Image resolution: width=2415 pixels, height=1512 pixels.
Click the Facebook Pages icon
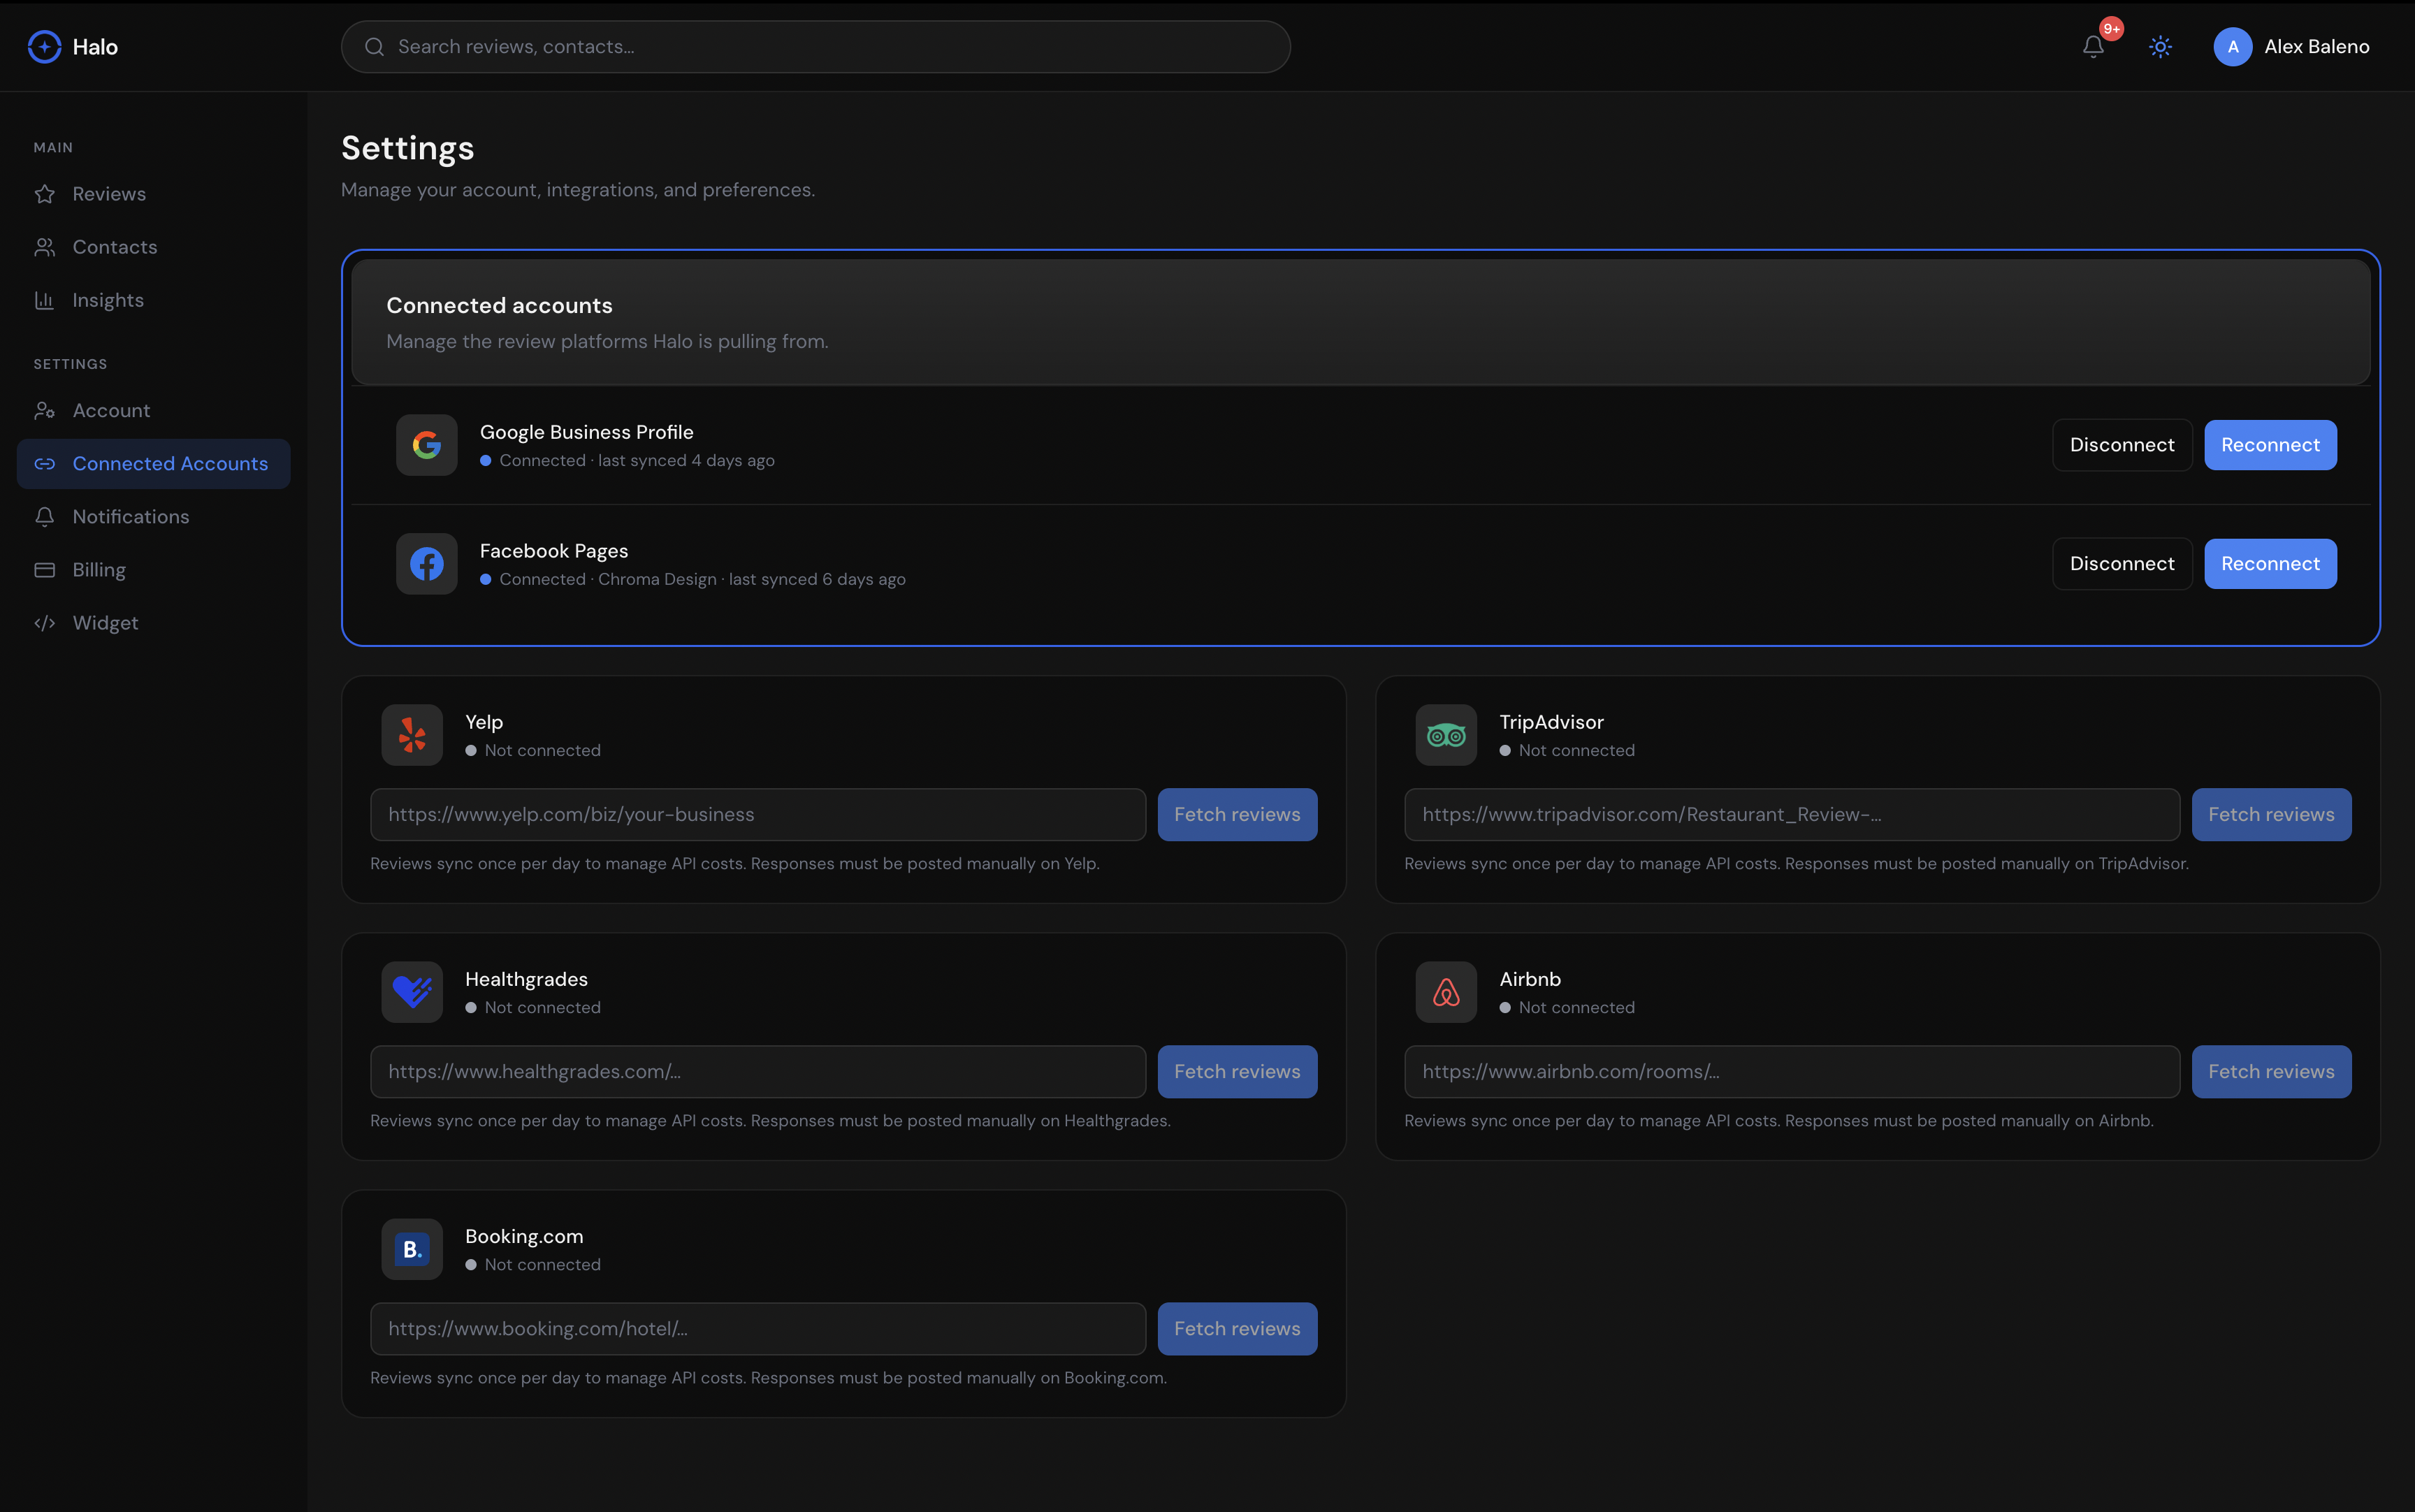[x=426, y=563]
